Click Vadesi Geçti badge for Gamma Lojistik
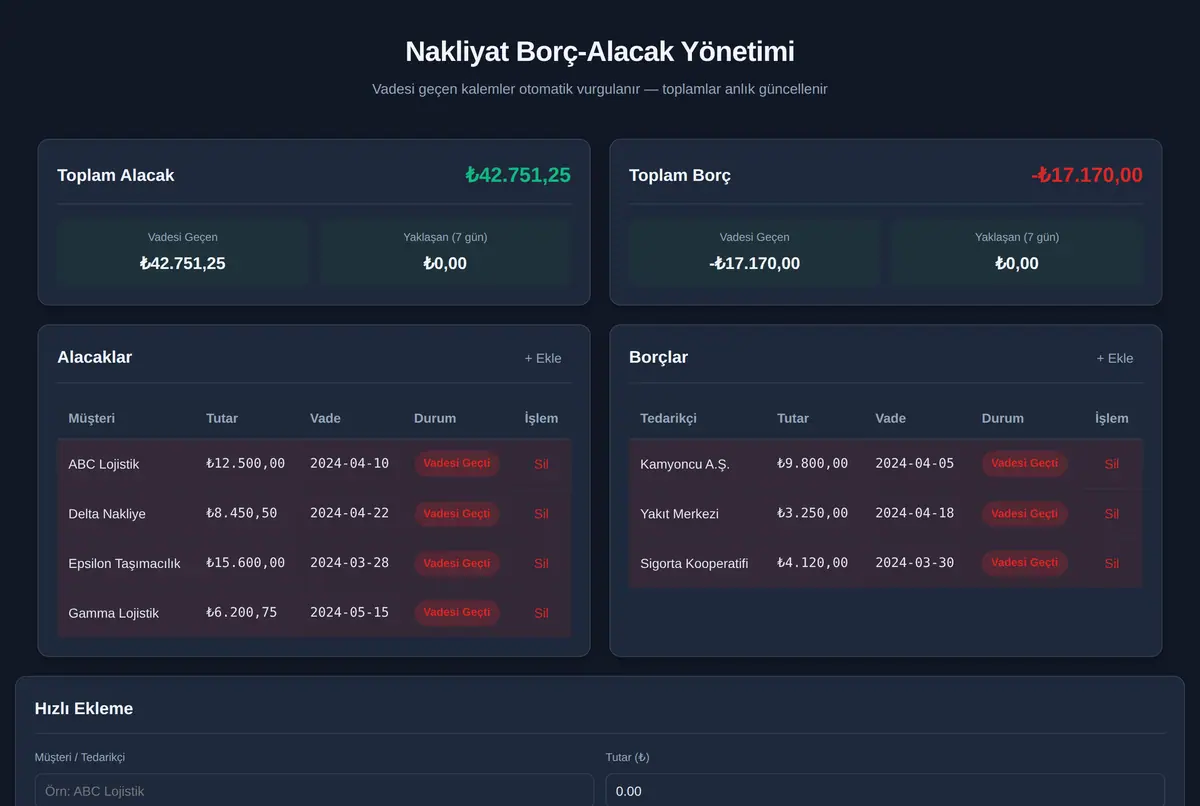 457,613
